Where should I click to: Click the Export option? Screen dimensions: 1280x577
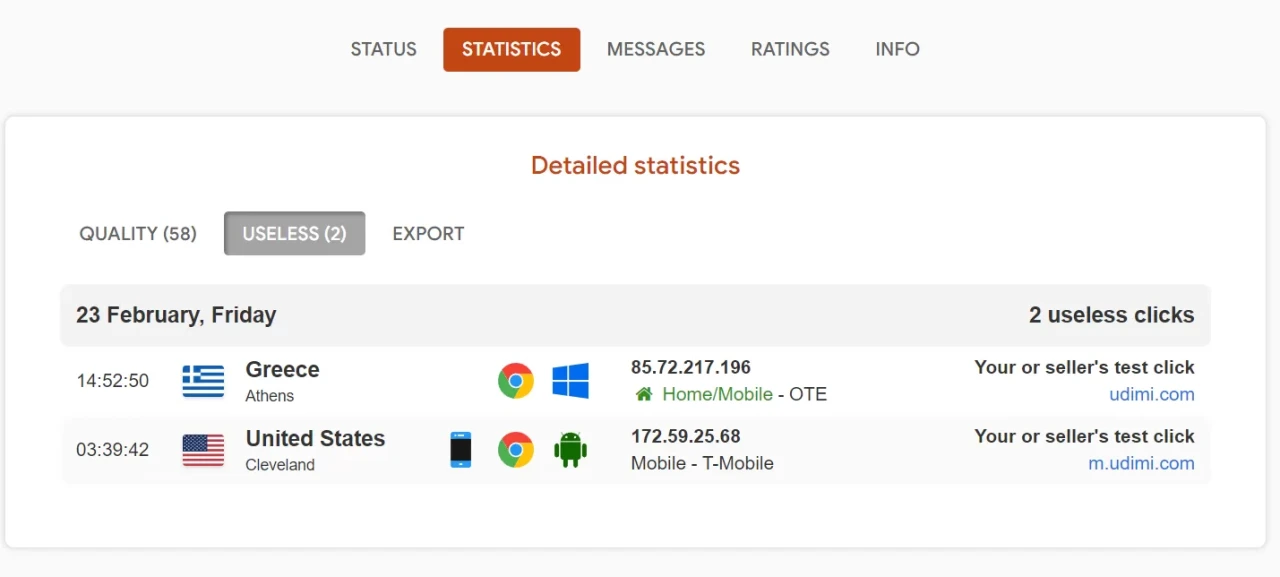coord(428,234)
